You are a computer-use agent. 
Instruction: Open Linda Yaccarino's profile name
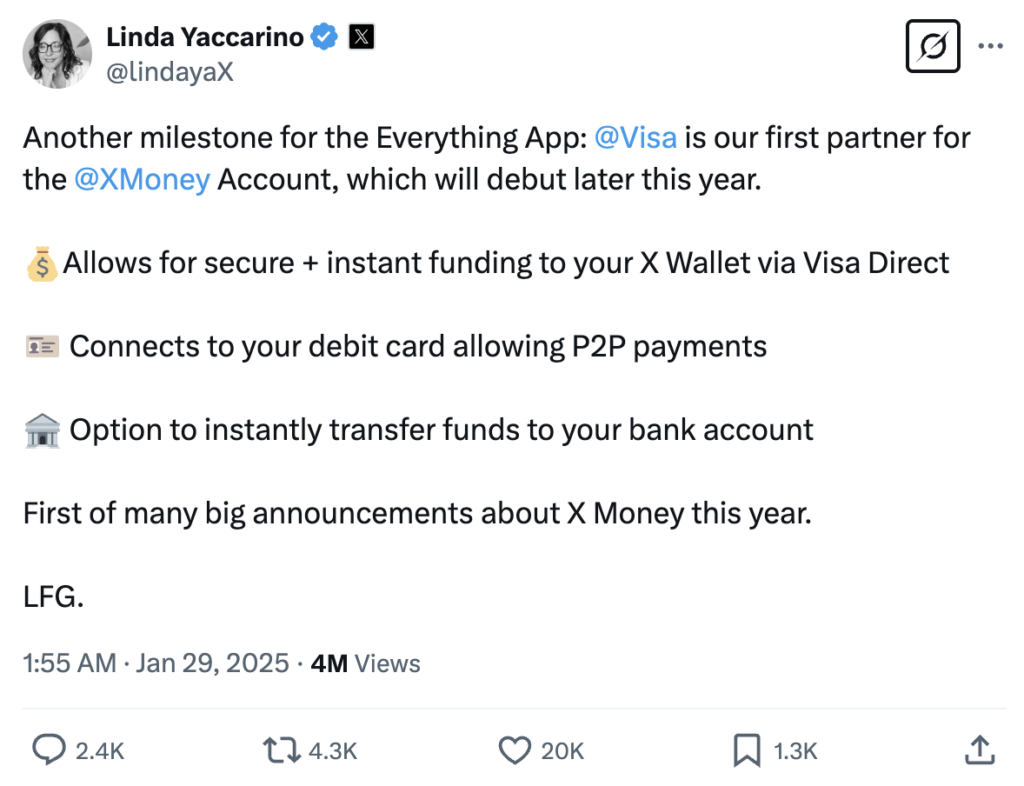pyautogui.click(x=205, y=38)
